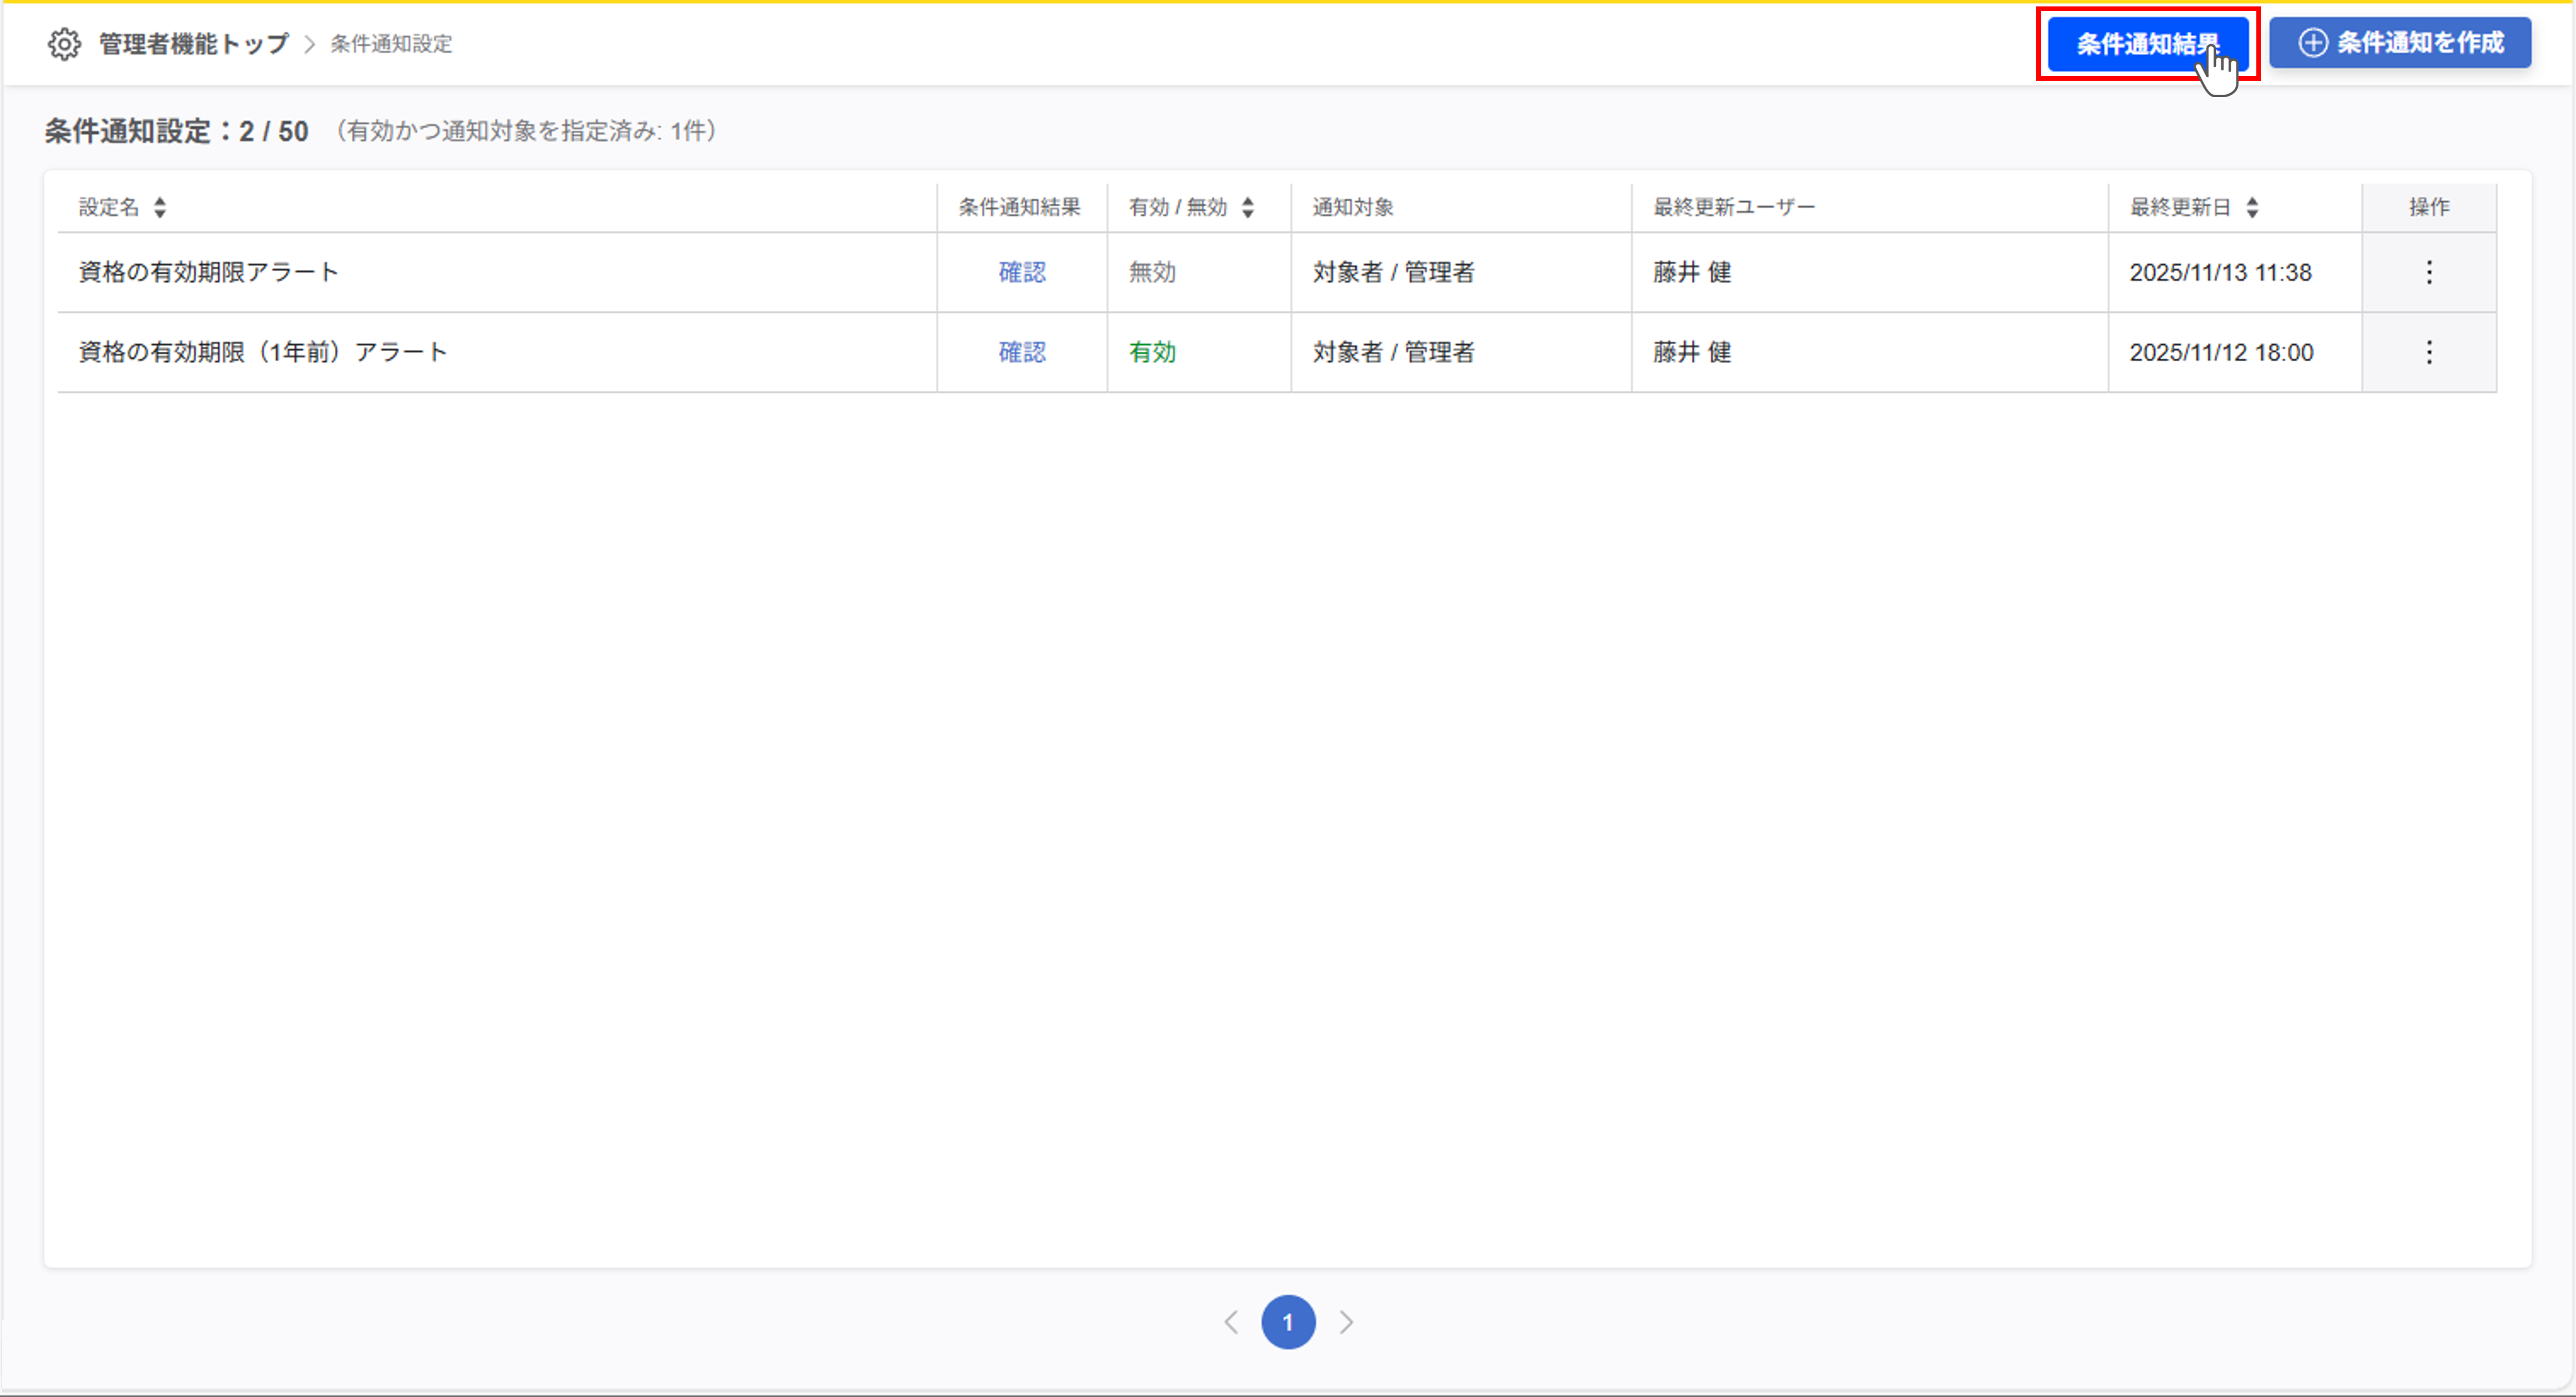
Task: Select page 1 pagination button
Action: 1288,1322
